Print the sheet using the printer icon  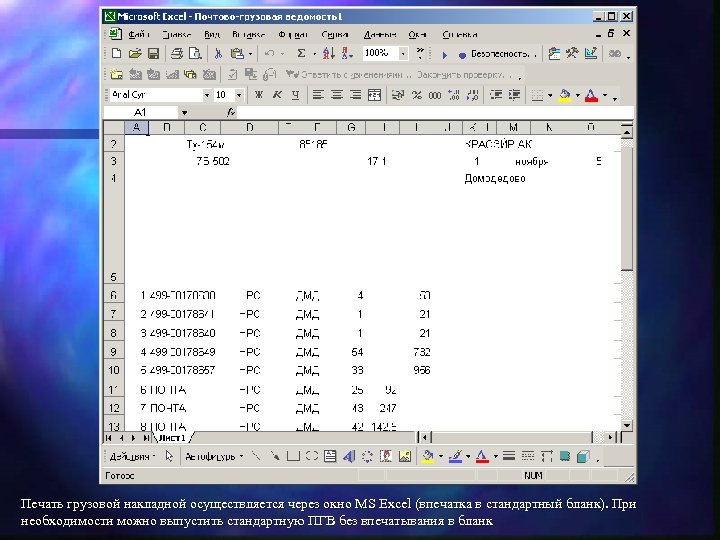[177, 54]
